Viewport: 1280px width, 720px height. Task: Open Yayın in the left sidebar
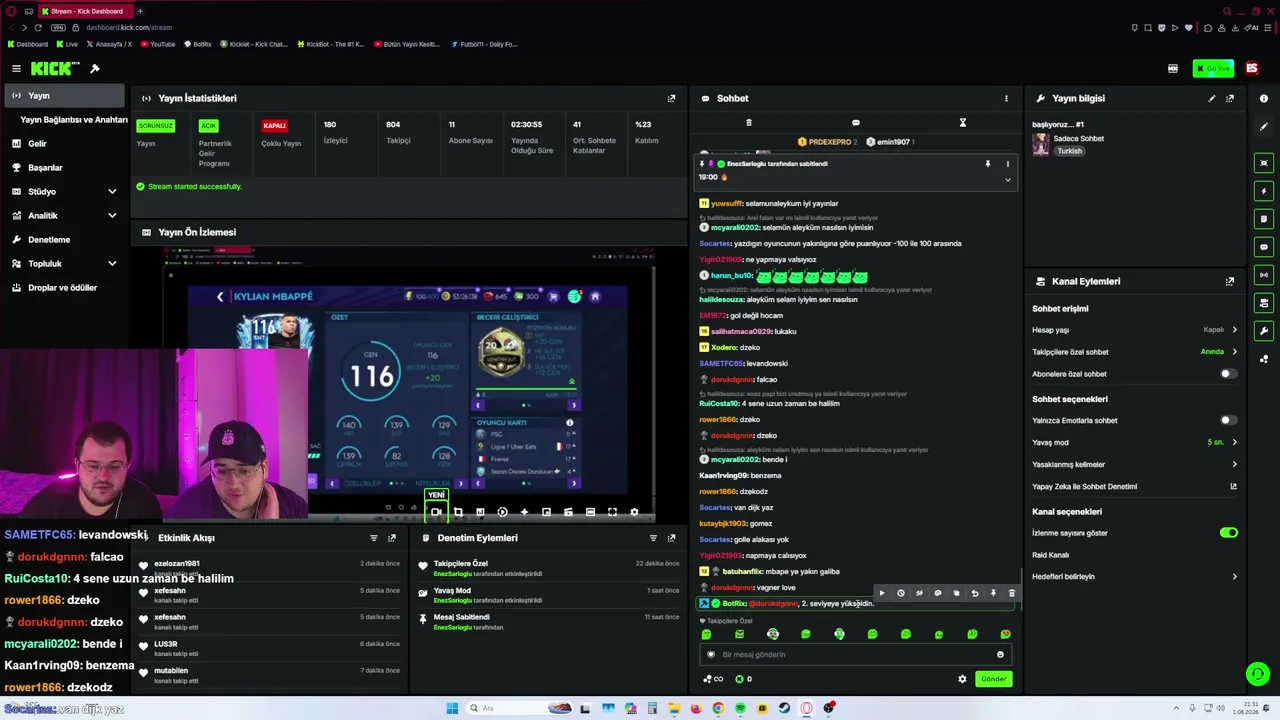[x=64, y=96]
